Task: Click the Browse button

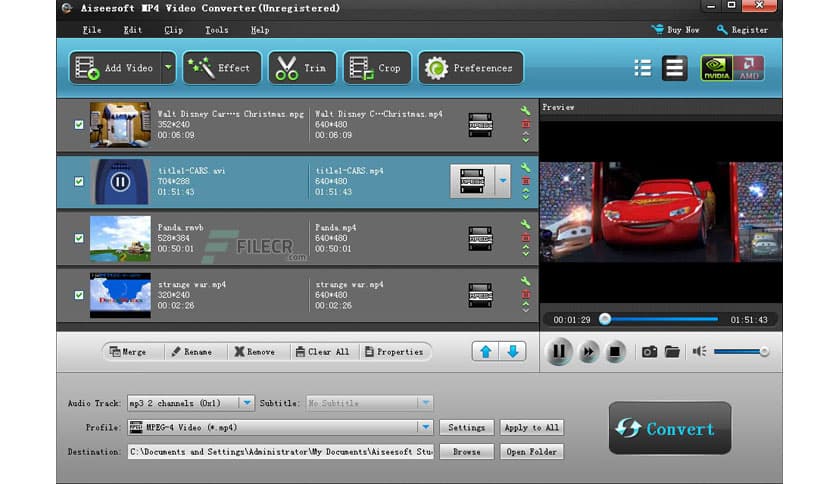Action: click(467, 451)
